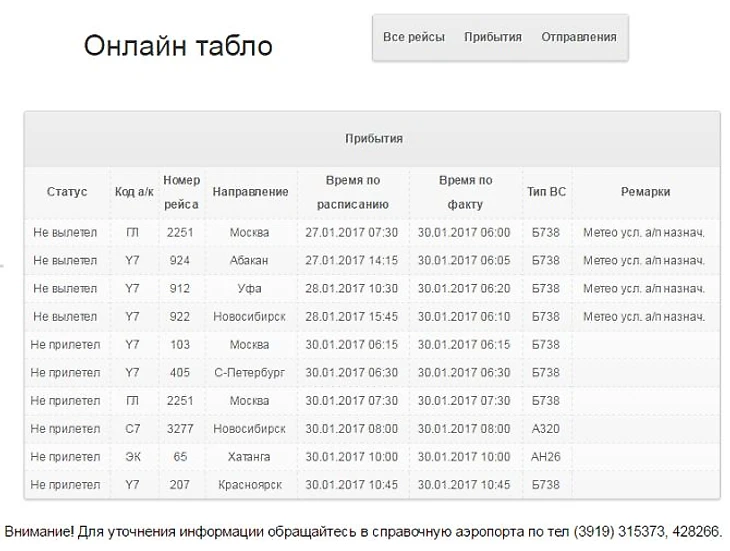
Task: Click scheduled time 27.01.2017 14:15
Action: (352, 260)
